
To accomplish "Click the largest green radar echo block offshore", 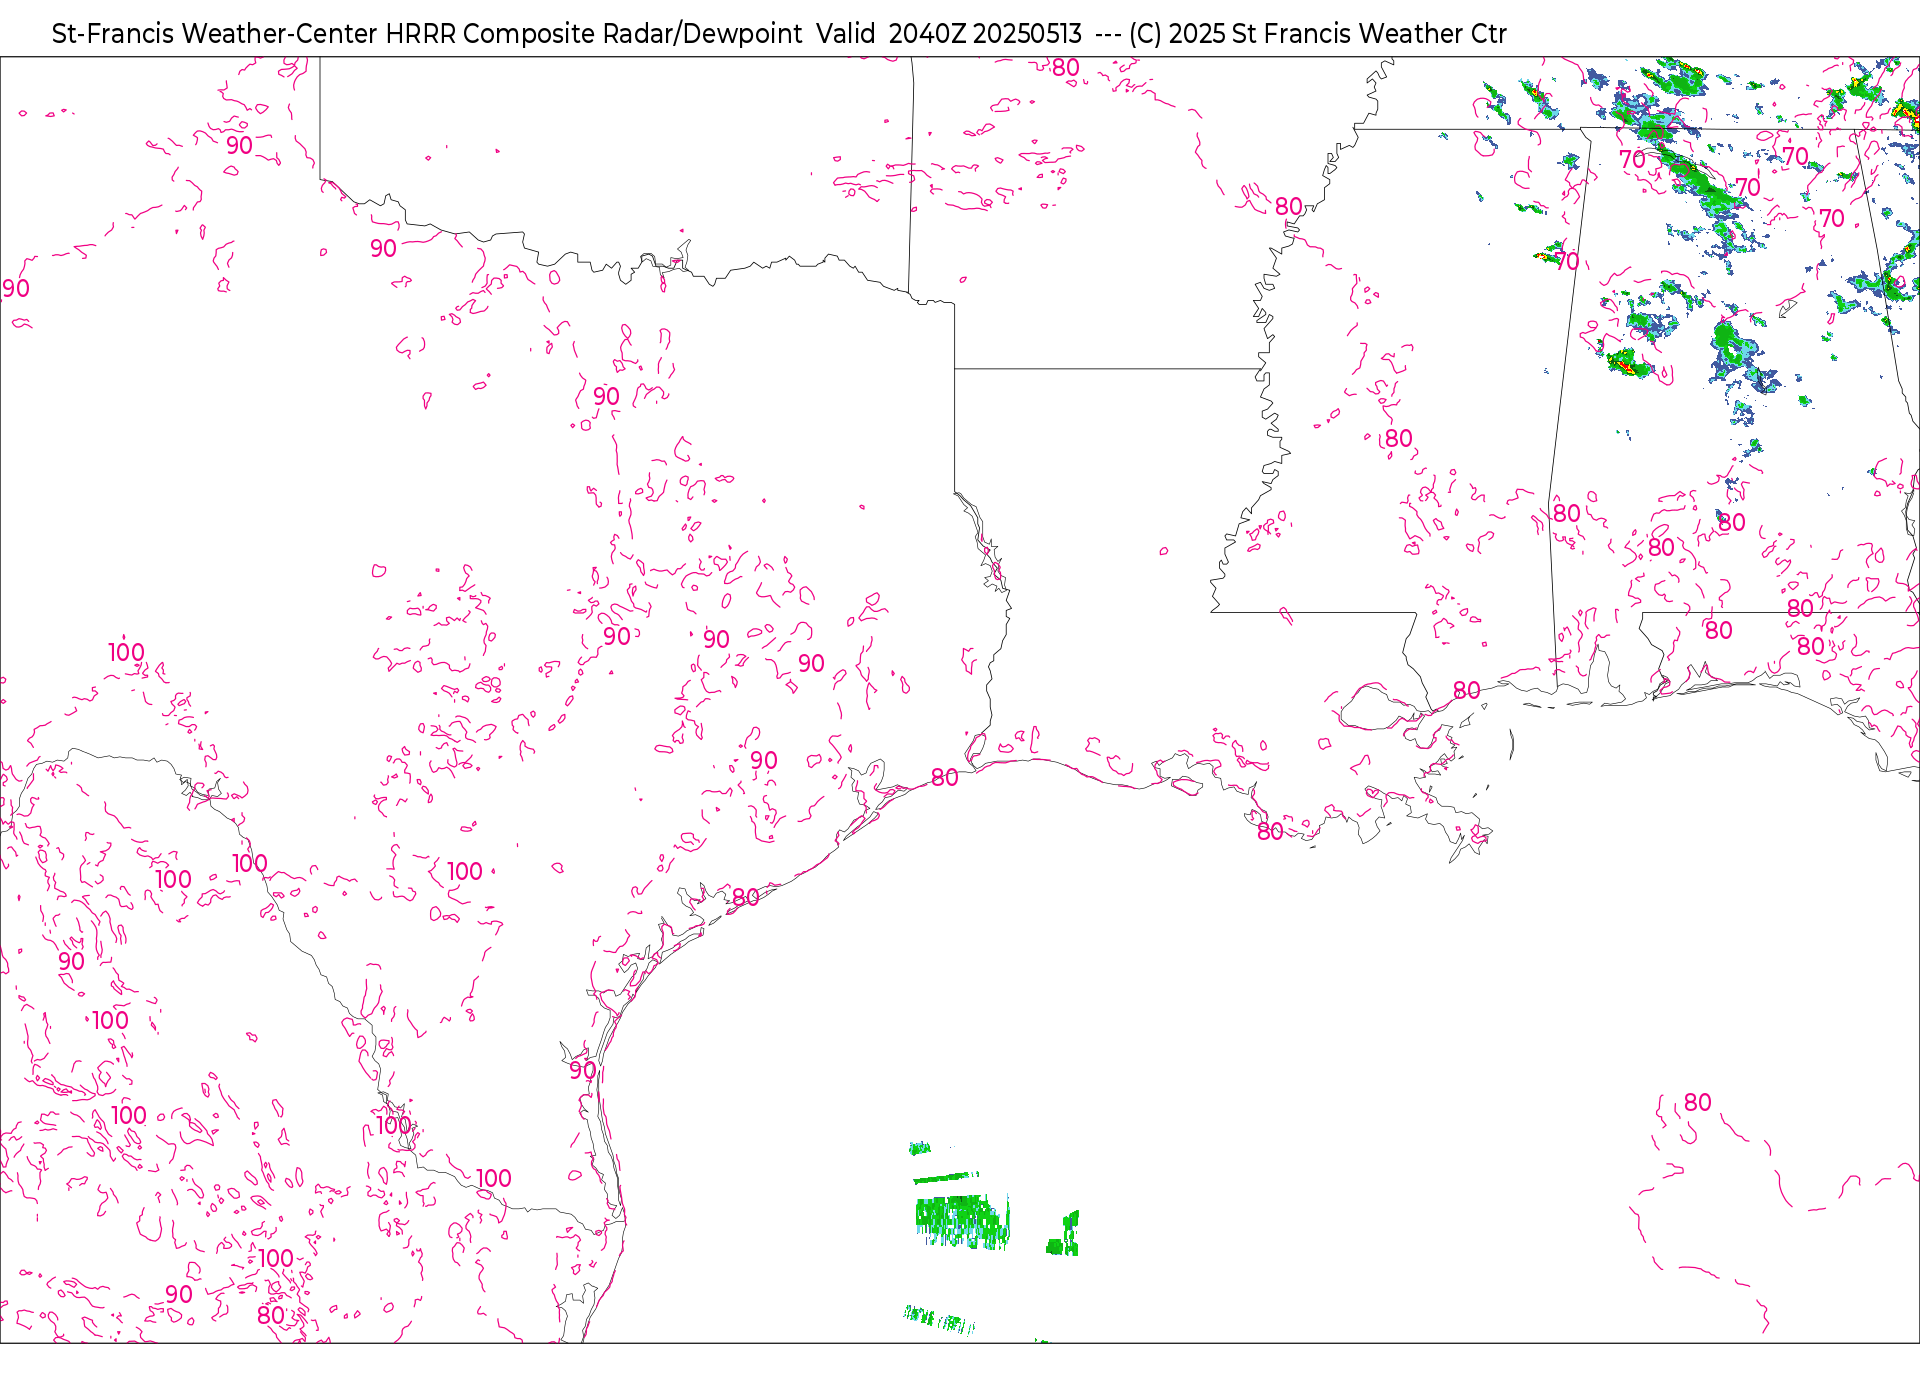I will pos(962,1221).
